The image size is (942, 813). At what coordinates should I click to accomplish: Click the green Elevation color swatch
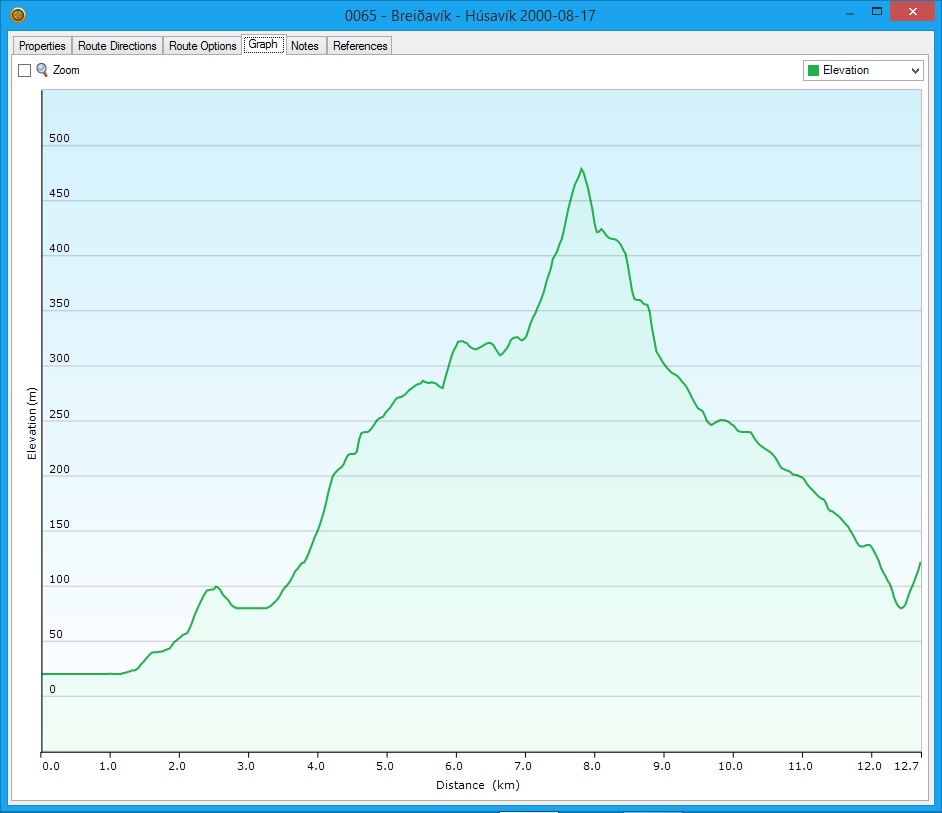[x=813, y=70]
